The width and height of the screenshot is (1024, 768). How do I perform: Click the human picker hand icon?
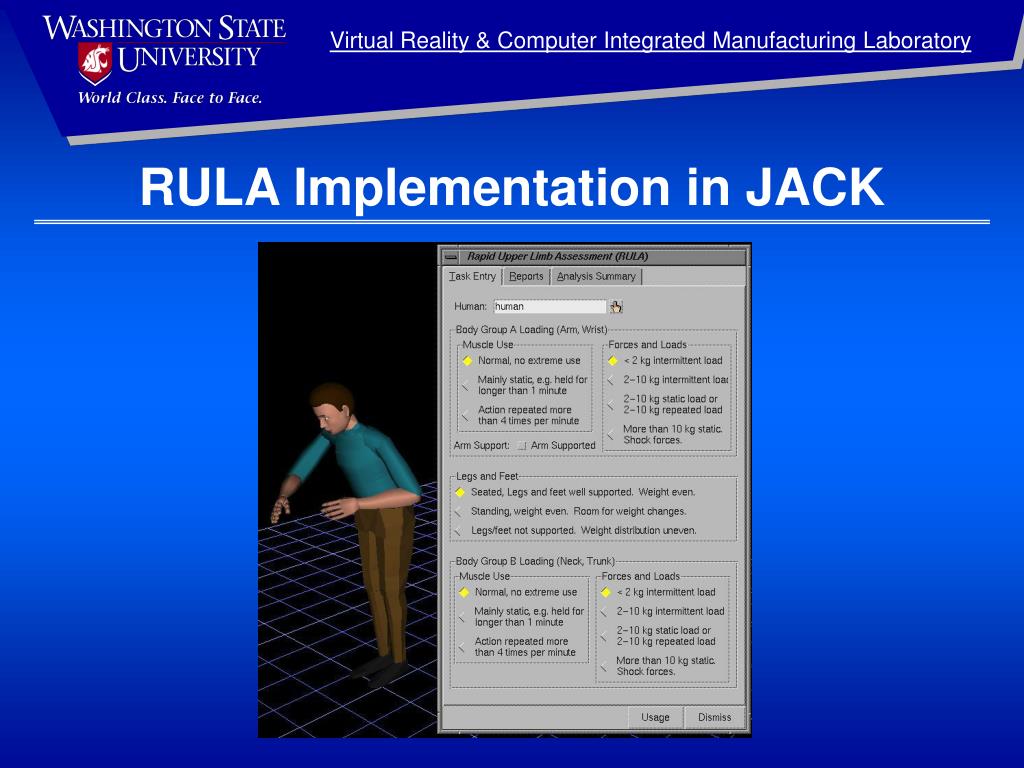coord(616,306)
